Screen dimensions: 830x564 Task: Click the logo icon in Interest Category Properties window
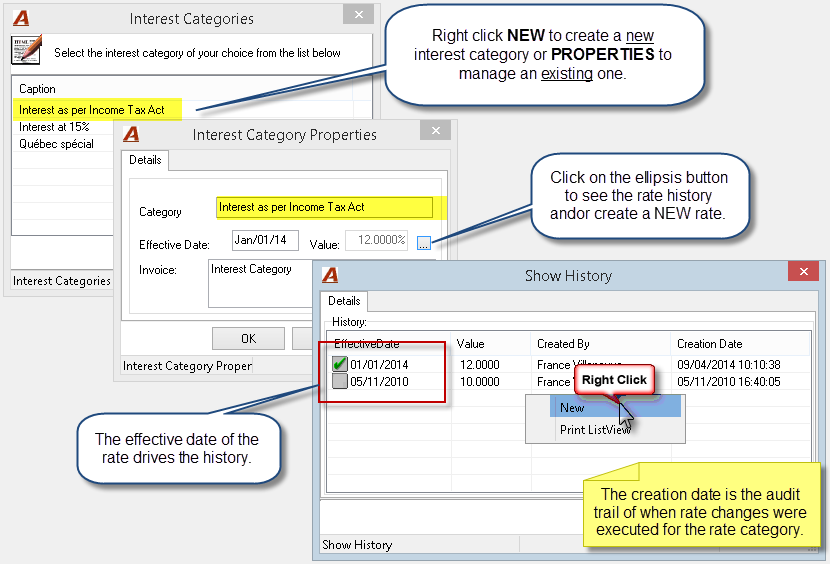point(131,134)
